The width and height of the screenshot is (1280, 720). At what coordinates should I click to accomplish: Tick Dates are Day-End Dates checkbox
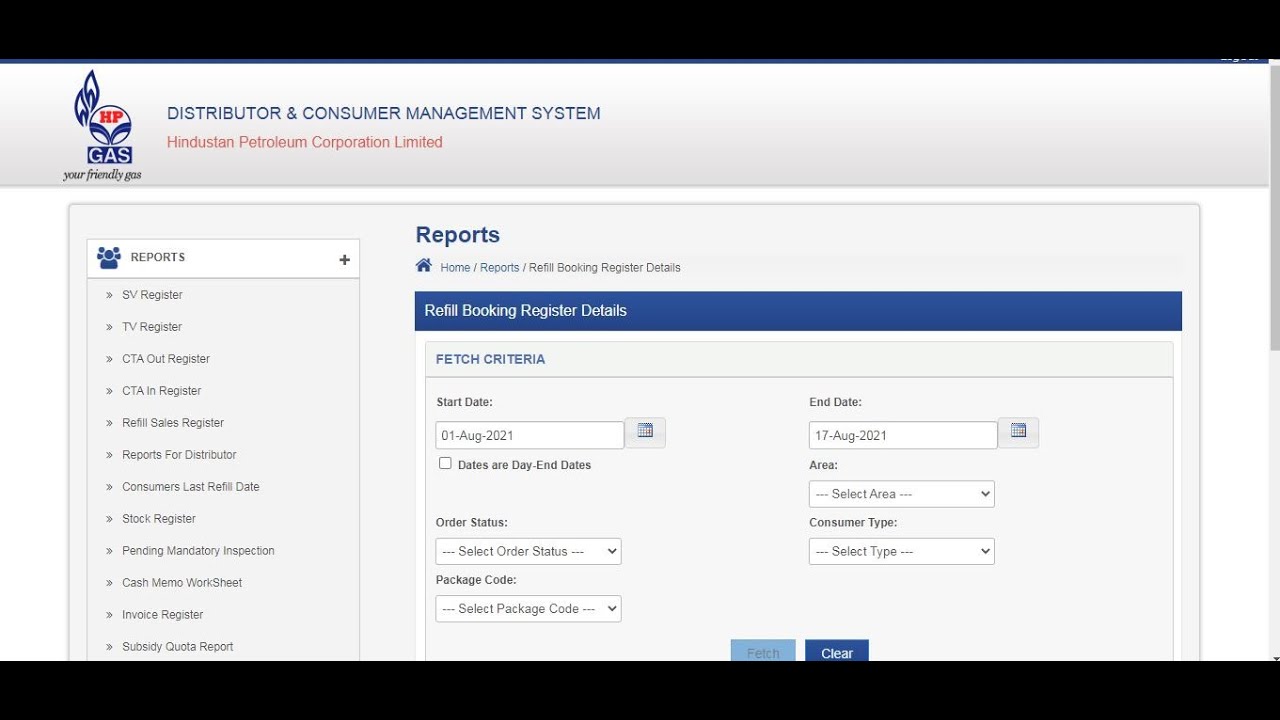(445, 463)
